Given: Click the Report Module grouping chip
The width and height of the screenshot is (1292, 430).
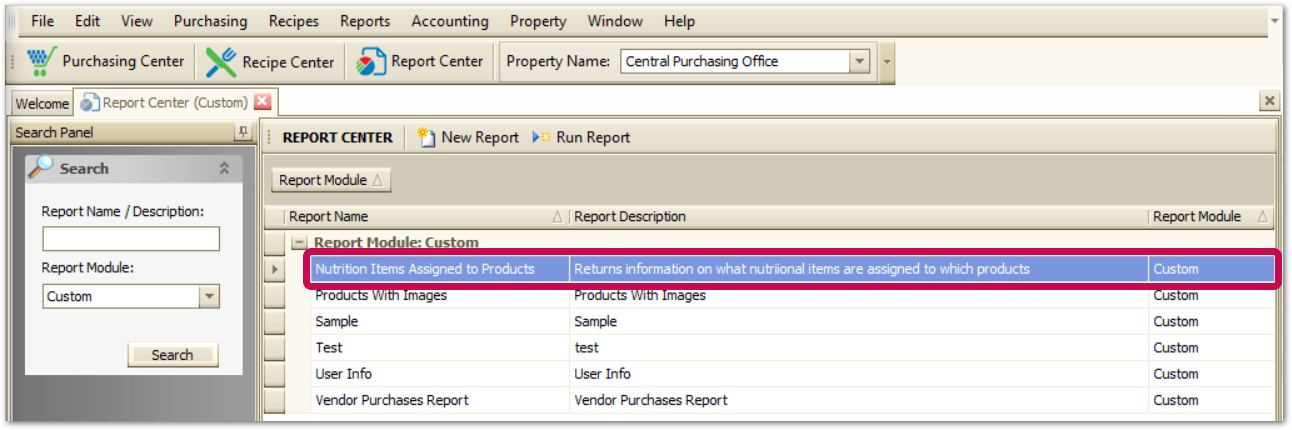Looking at the screenshot, I should coord(331,180).
